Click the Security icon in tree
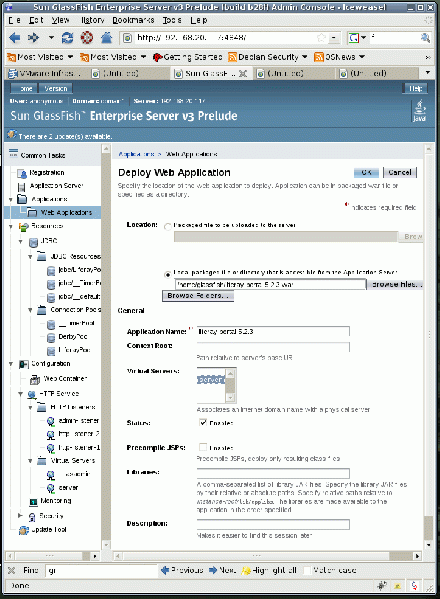This screenshot has height=599, width=440. pyautogui.click(x=32, y=516)
